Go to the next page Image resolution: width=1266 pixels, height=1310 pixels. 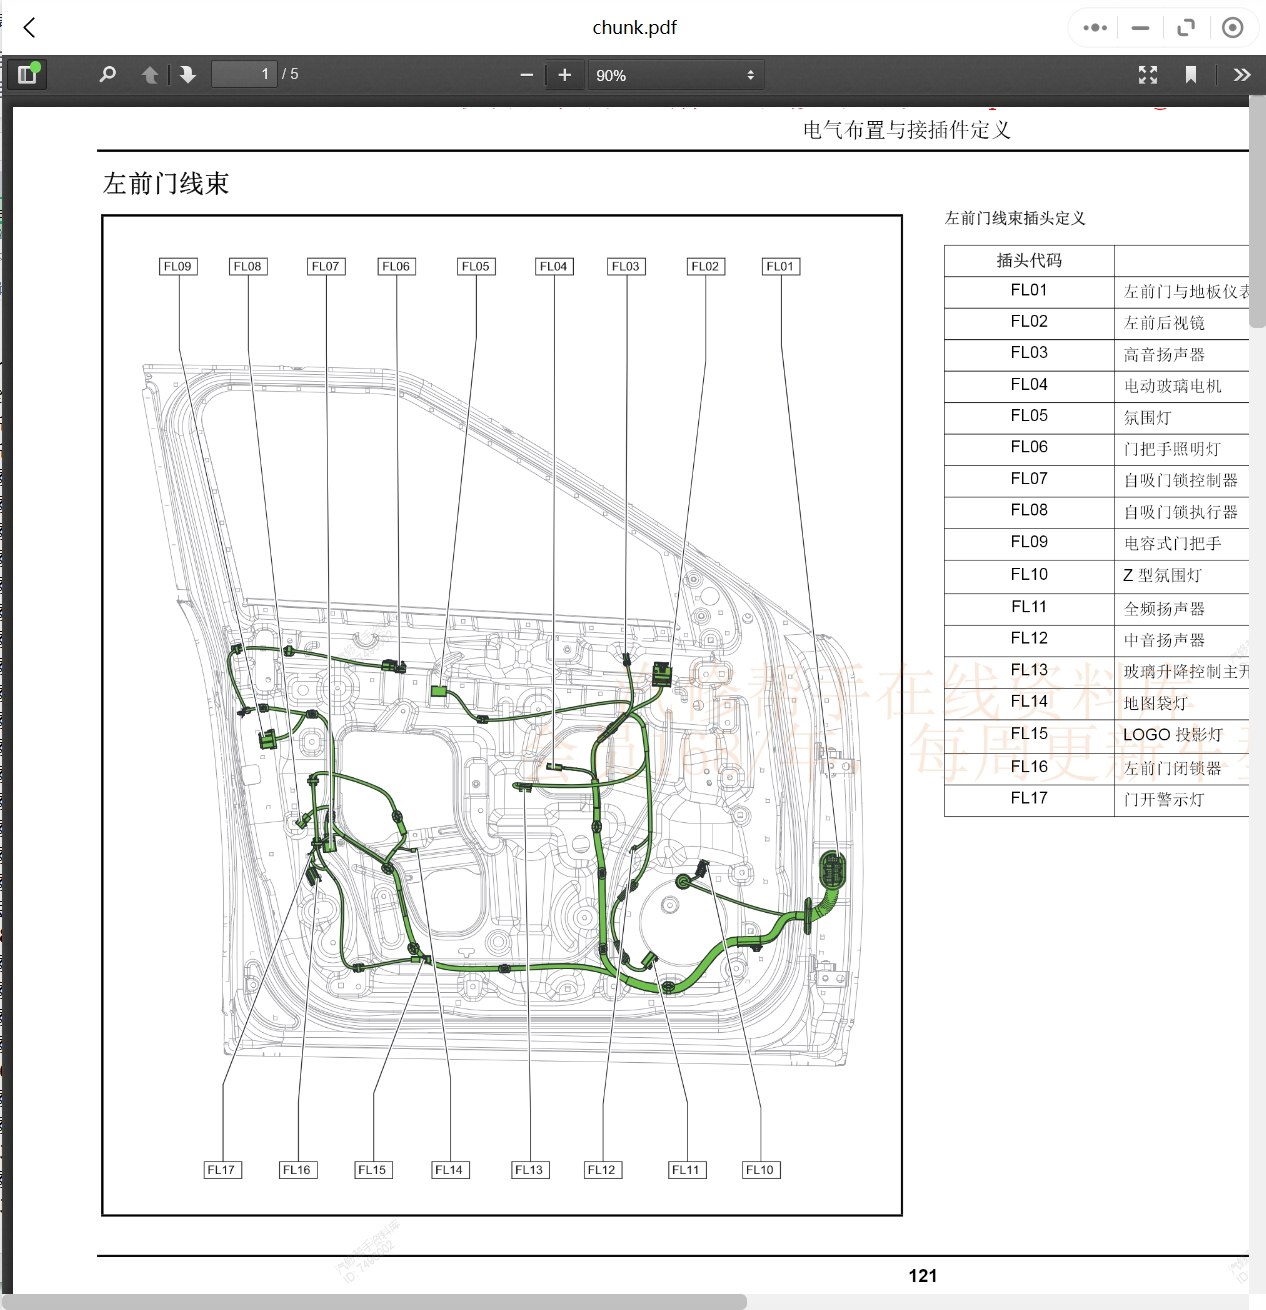tap(188, 75)
